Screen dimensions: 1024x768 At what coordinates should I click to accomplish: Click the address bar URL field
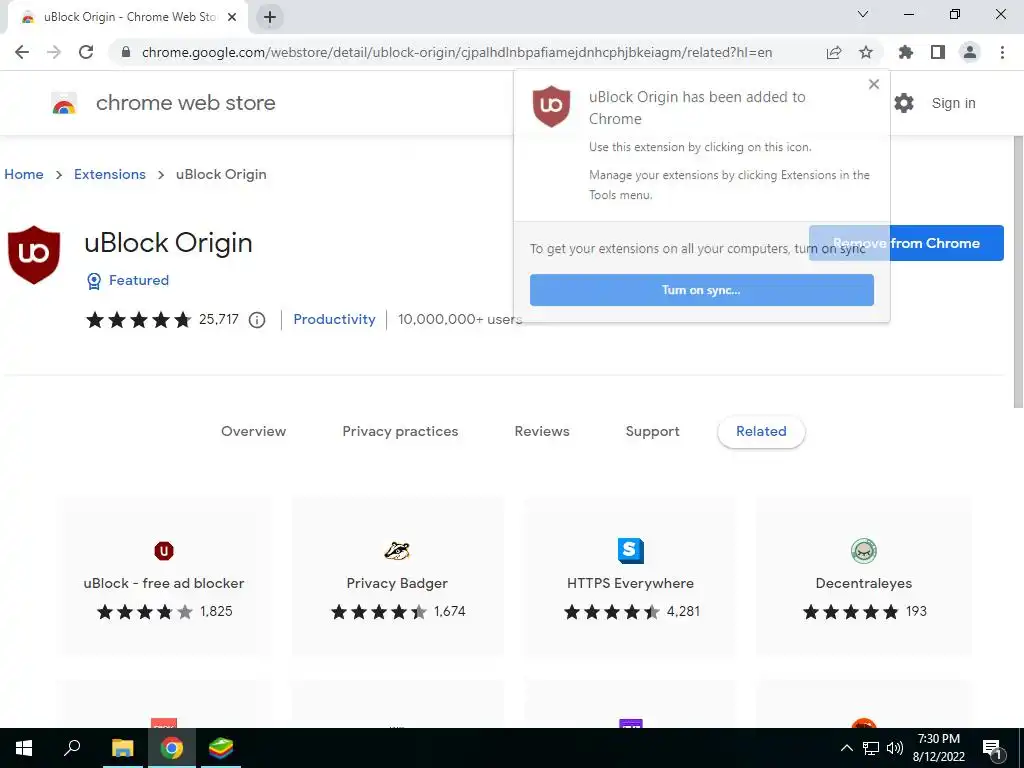457,52
